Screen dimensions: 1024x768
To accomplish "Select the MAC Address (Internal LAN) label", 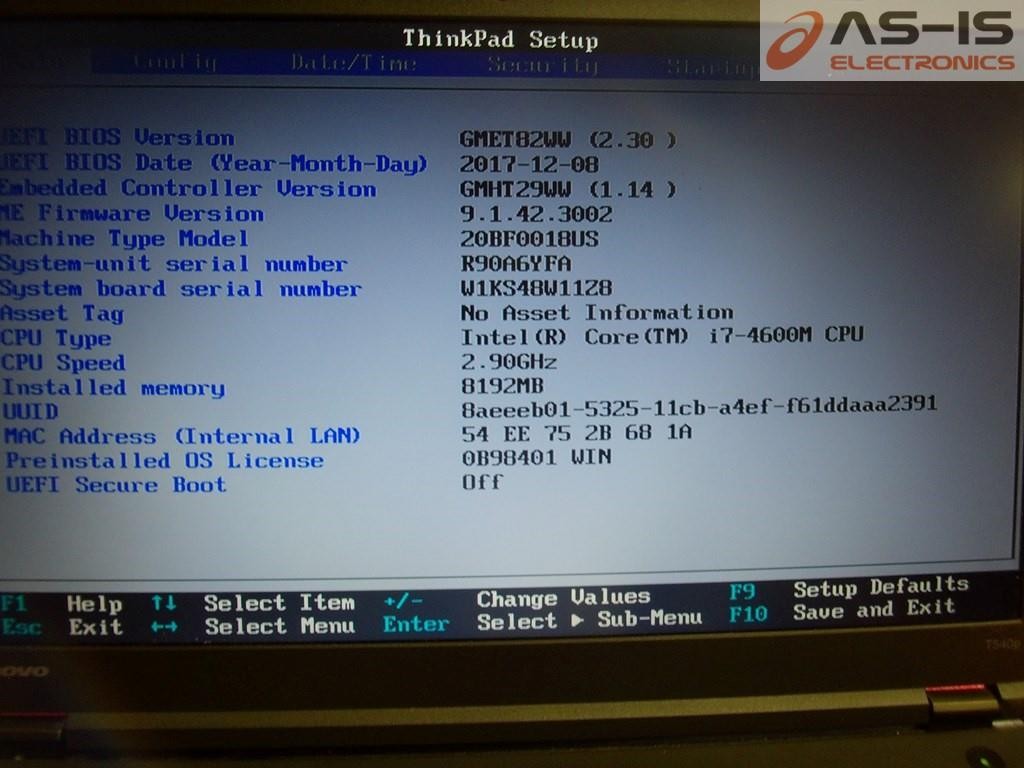I will (x=182, y=436).
